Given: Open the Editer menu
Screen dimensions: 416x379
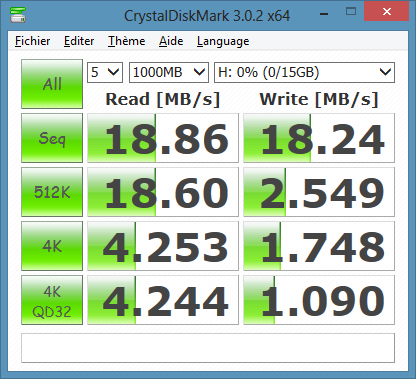Looking at the screenshot, I should pyautogui.click(x=79, y=41).
